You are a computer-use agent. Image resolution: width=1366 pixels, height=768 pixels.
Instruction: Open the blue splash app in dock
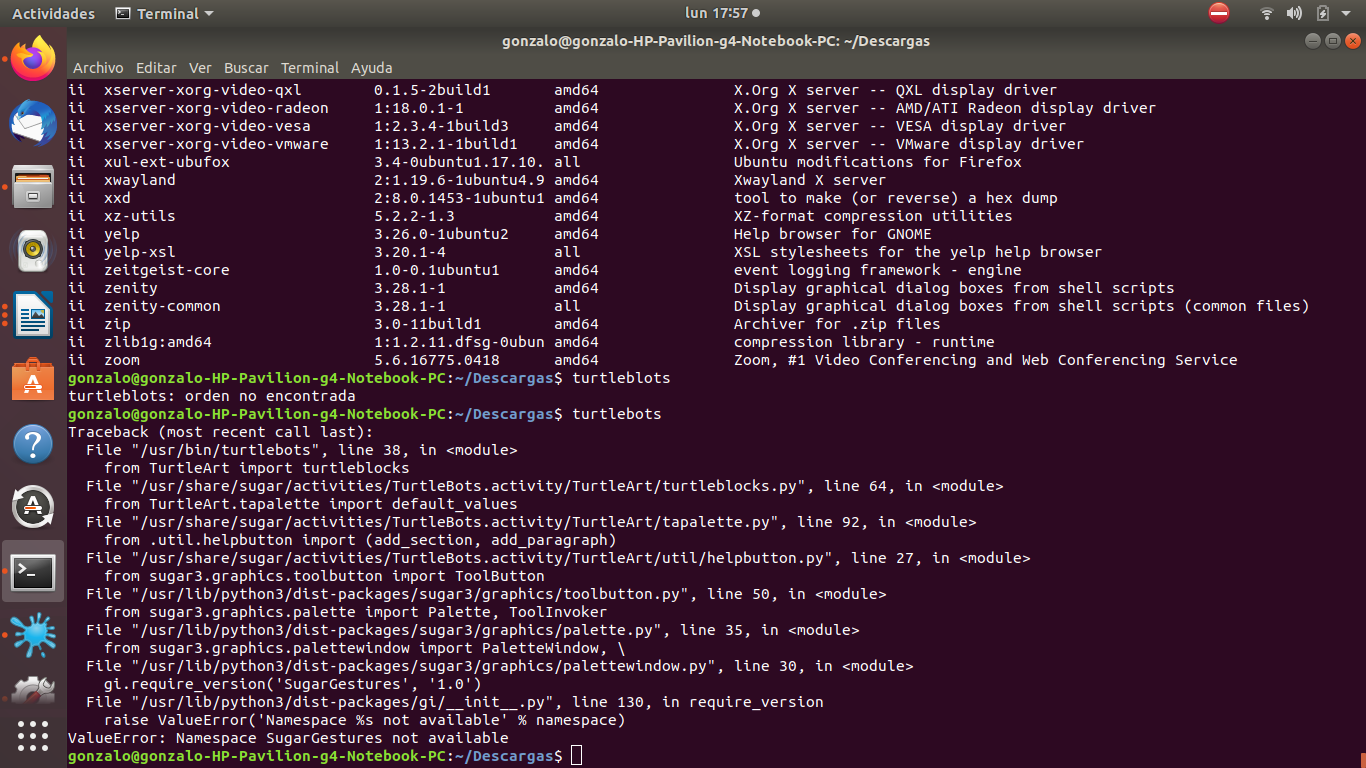pyautogui.click(x=33, y=636)
